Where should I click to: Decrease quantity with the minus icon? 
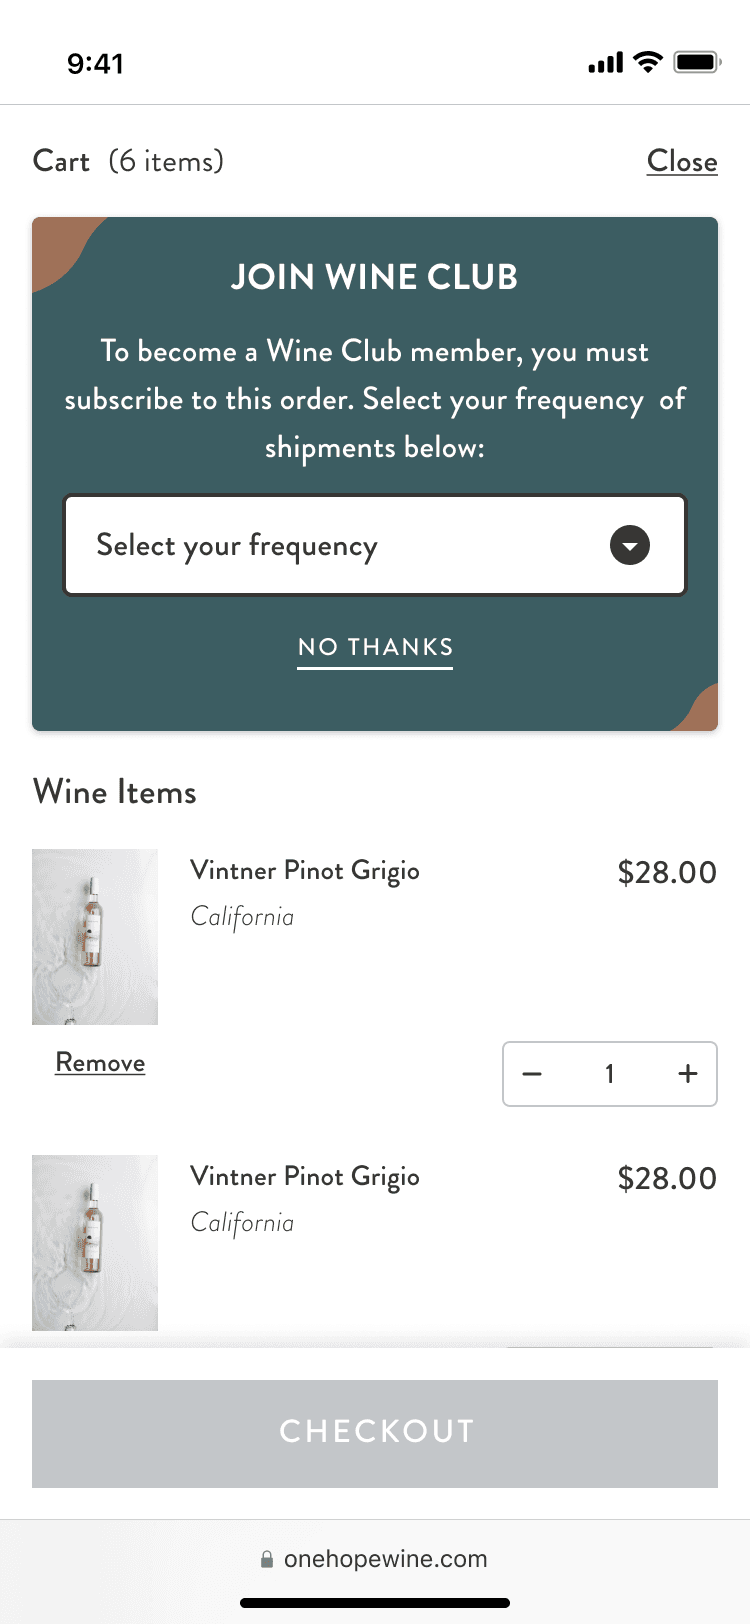[533, 1074]
